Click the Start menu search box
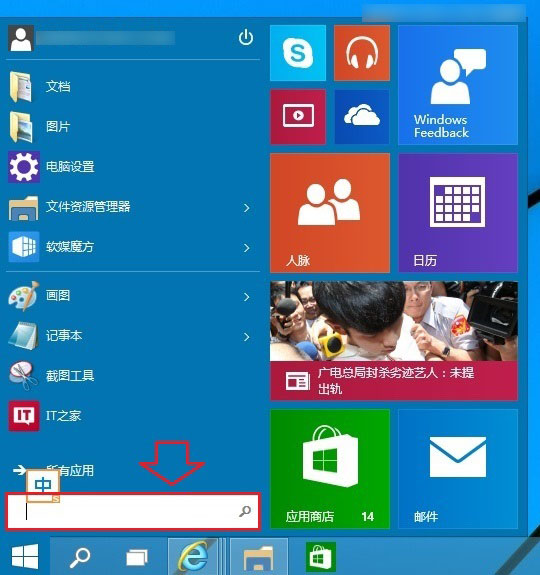Viewport: 540px width, 575px height. pyautogui.click(x=133, y=512)
